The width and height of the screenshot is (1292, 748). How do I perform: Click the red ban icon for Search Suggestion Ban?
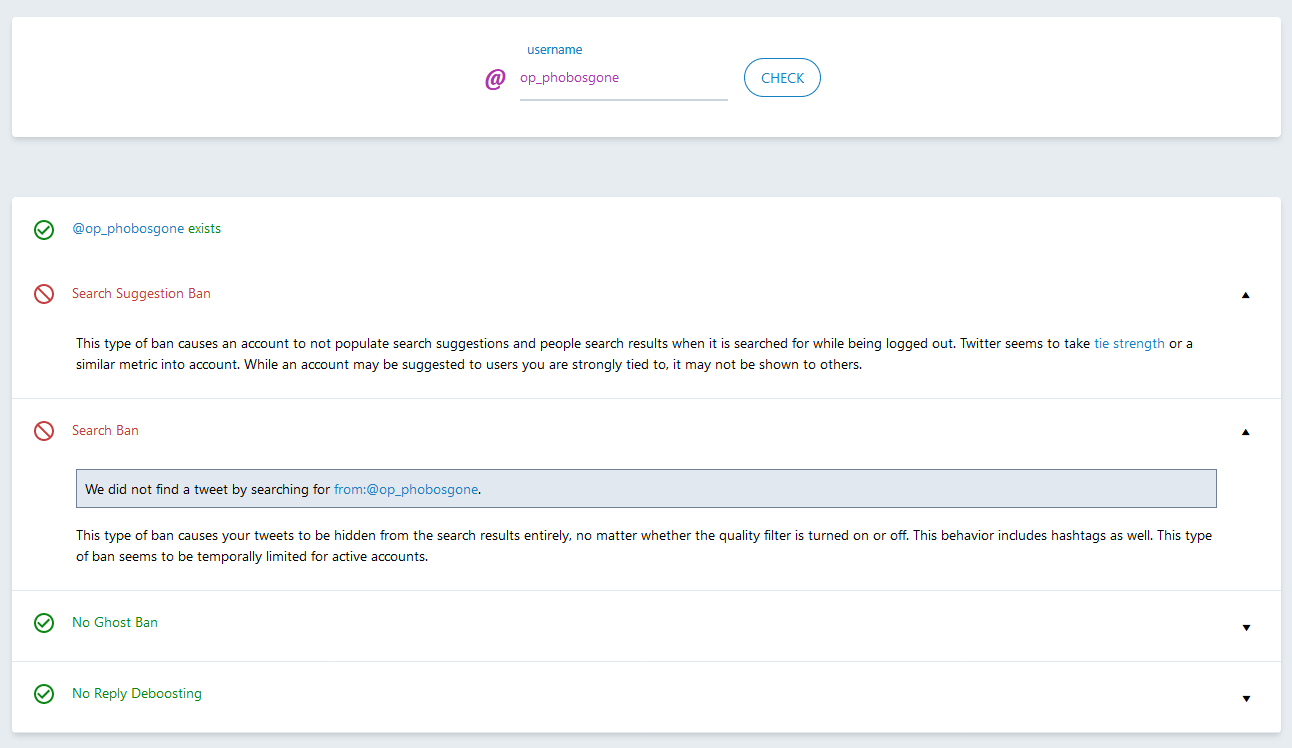tap(44, 294)
